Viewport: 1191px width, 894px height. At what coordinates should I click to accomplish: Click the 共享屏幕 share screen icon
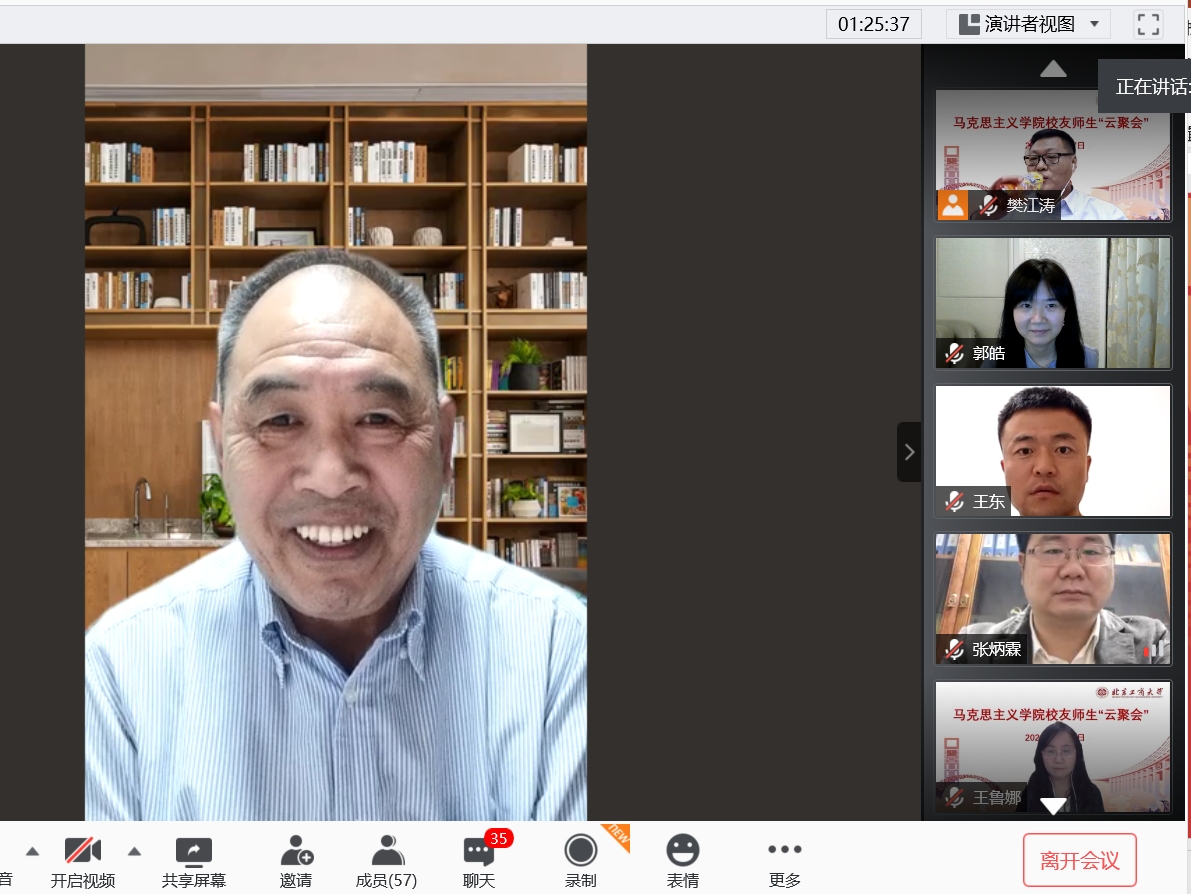(194, 851)
